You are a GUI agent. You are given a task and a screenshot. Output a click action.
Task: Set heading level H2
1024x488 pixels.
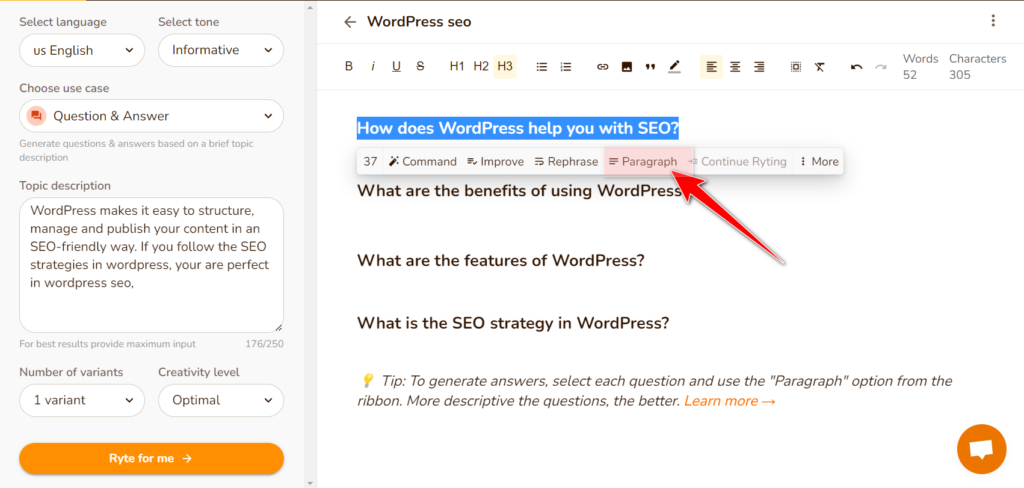(481, 67)
